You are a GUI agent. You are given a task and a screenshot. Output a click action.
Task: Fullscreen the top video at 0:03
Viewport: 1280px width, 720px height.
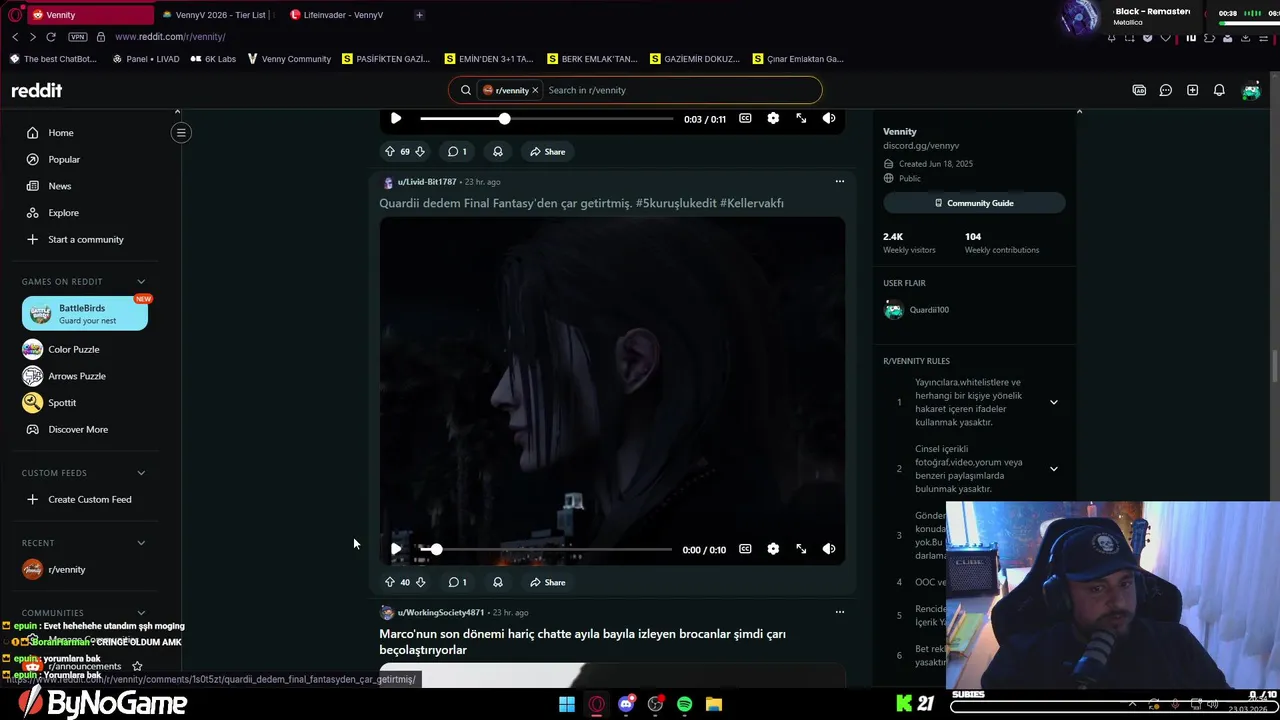[x=801, y=118]
